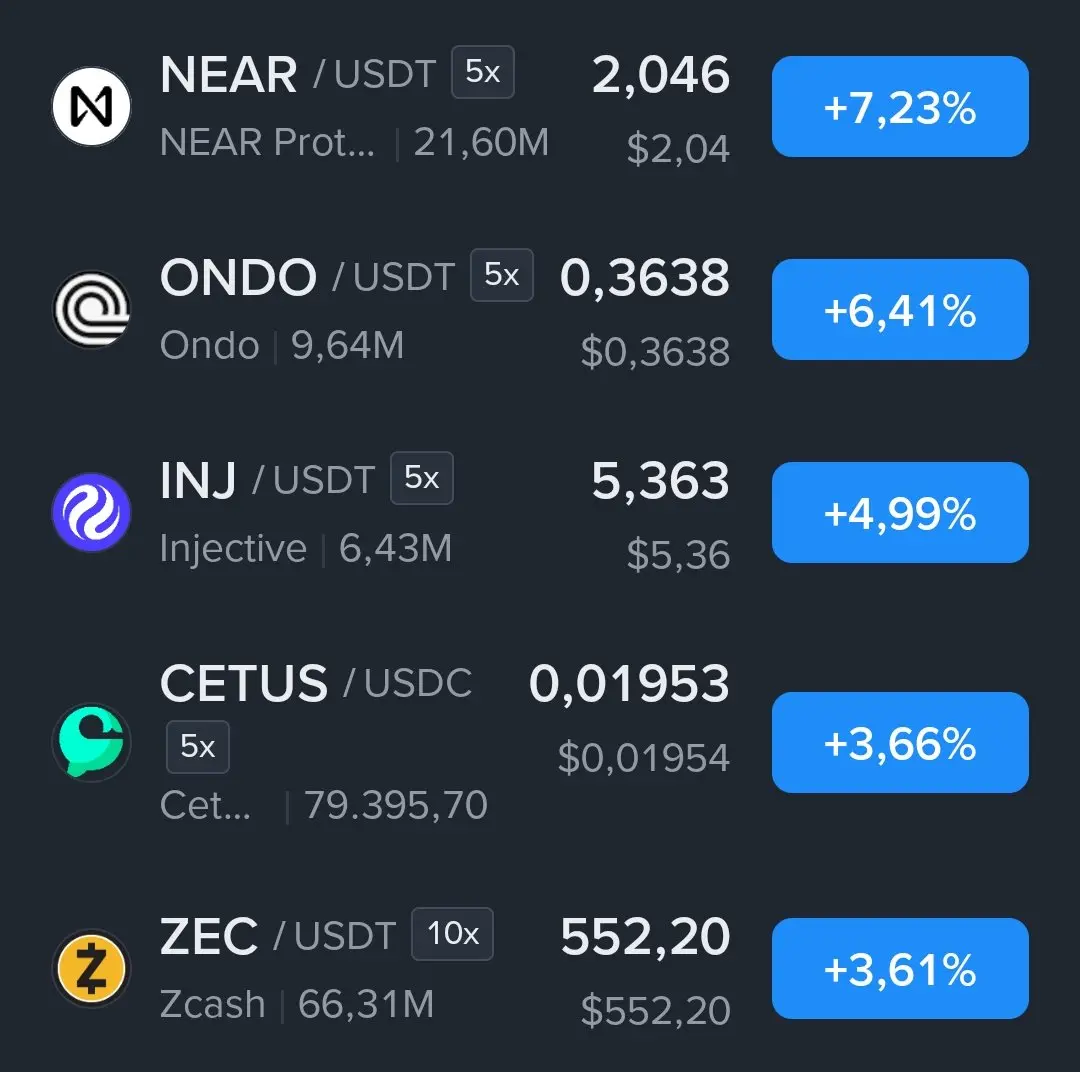Tap the 5x leverage badge for INJ
Screen dimensions: 1080x1072
[422, 478]
